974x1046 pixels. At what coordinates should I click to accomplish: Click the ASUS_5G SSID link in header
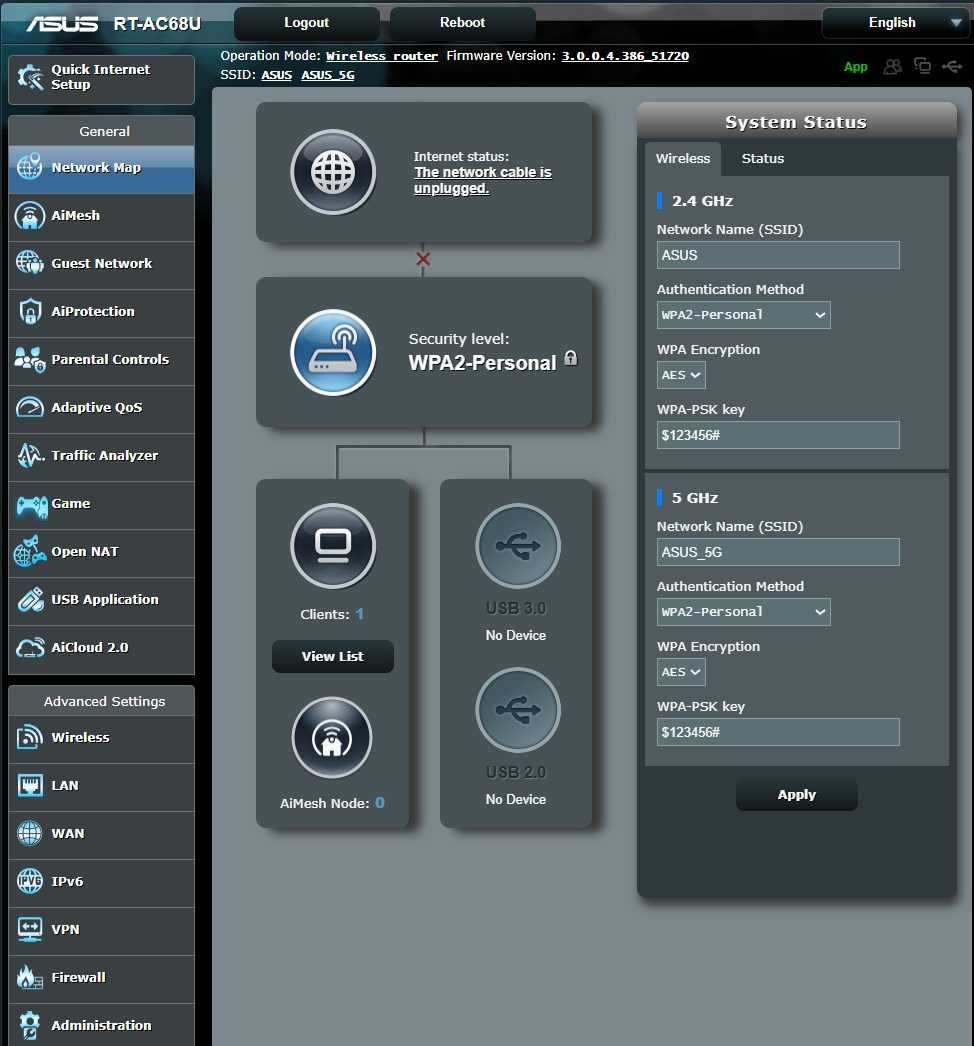pos(328,75)
